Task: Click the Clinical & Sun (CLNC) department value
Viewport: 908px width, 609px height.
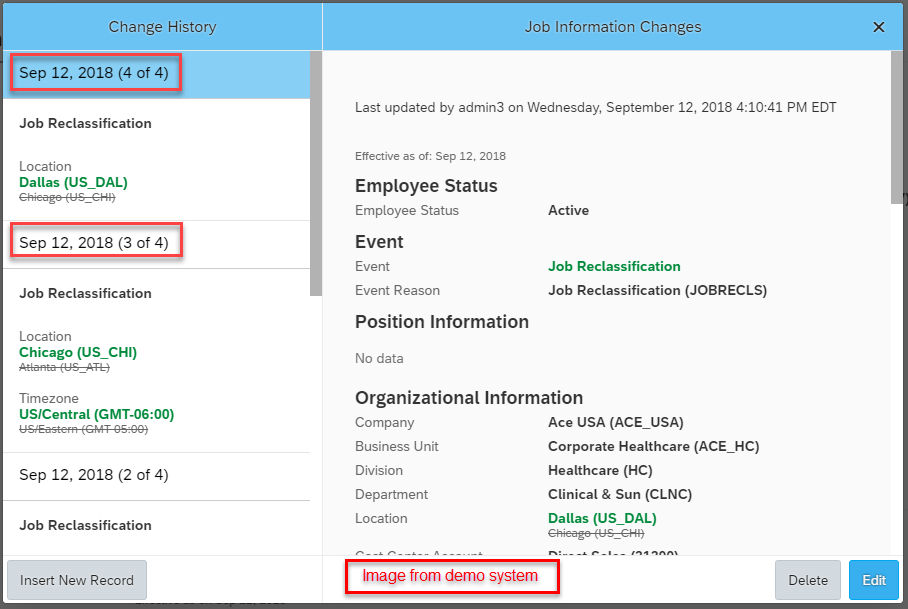Action: coord(620,494)
